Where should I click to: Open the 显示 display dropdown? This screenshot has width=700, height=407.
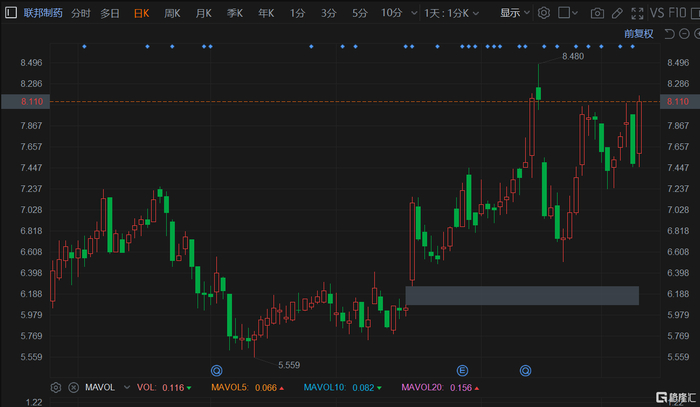pyautogui.click(x=514, y=13)
